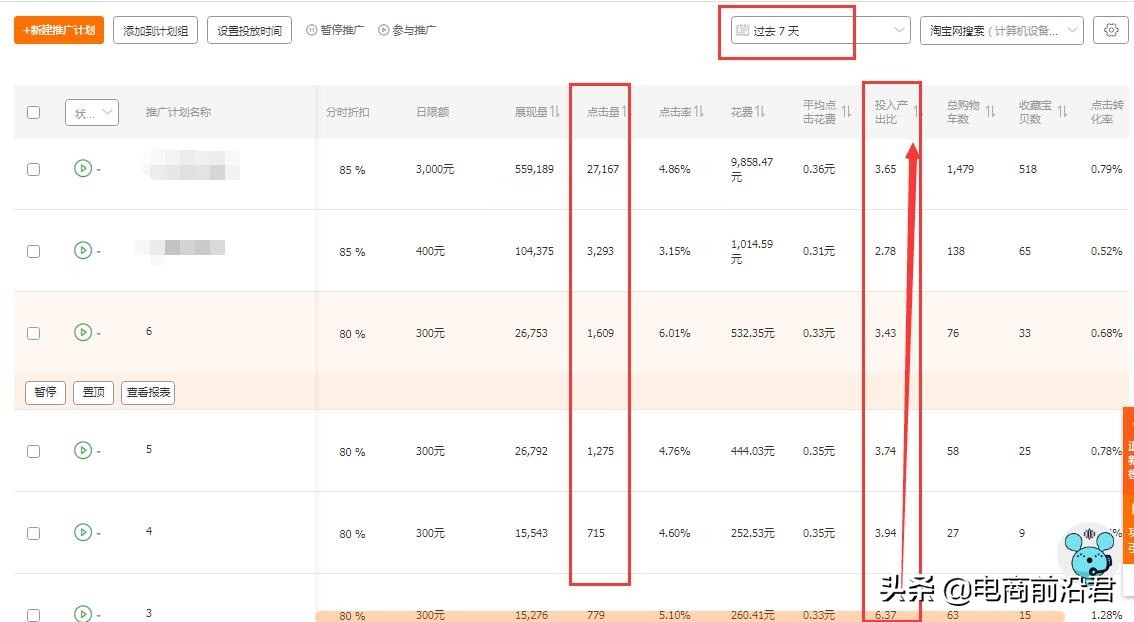The height and width of the screenshot is (622, 1134).
Task: Click the orange 新建推广计划 button
Action: [x=59, y=30]
